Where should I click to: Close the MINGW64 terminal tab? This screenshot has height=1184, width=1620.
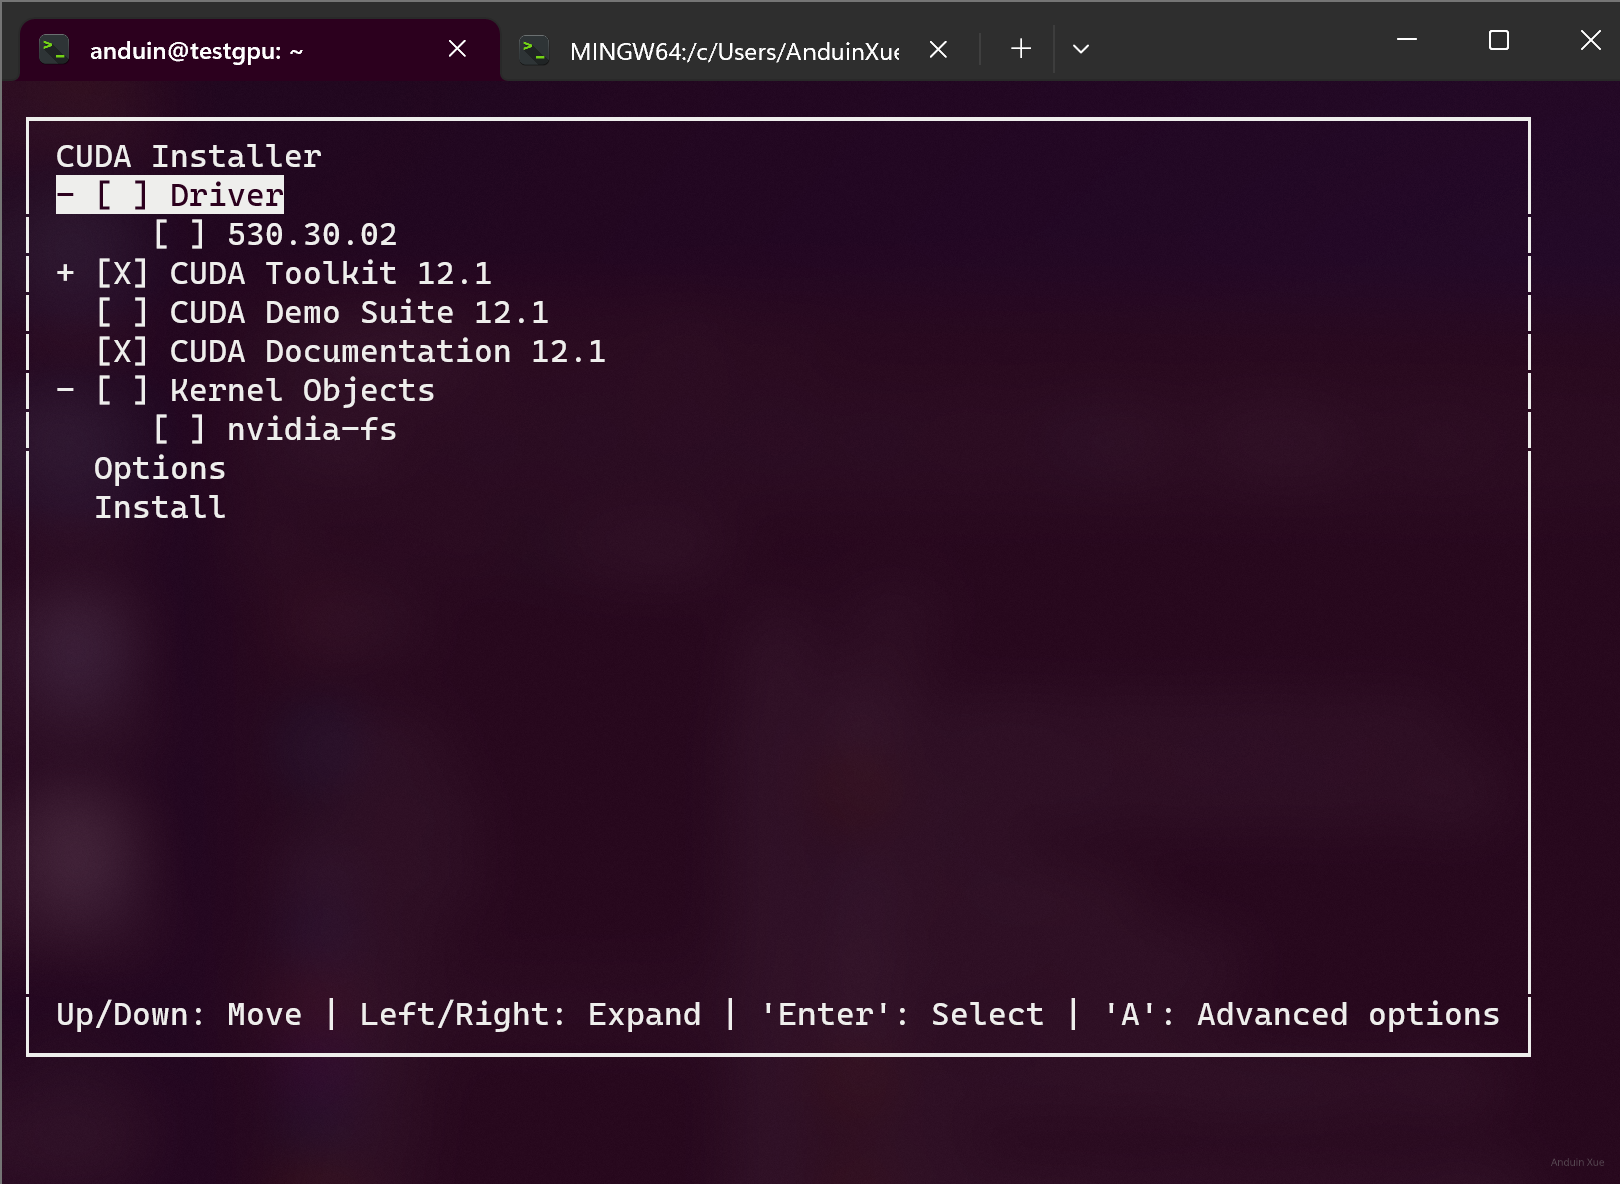point(938,49)
